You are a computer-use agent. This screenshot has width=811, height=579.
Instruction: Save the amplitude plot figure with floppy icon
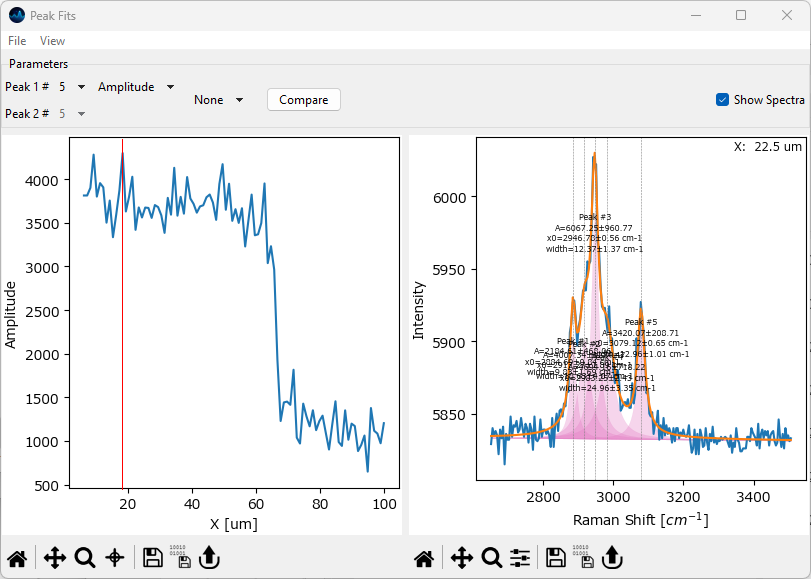153,558
